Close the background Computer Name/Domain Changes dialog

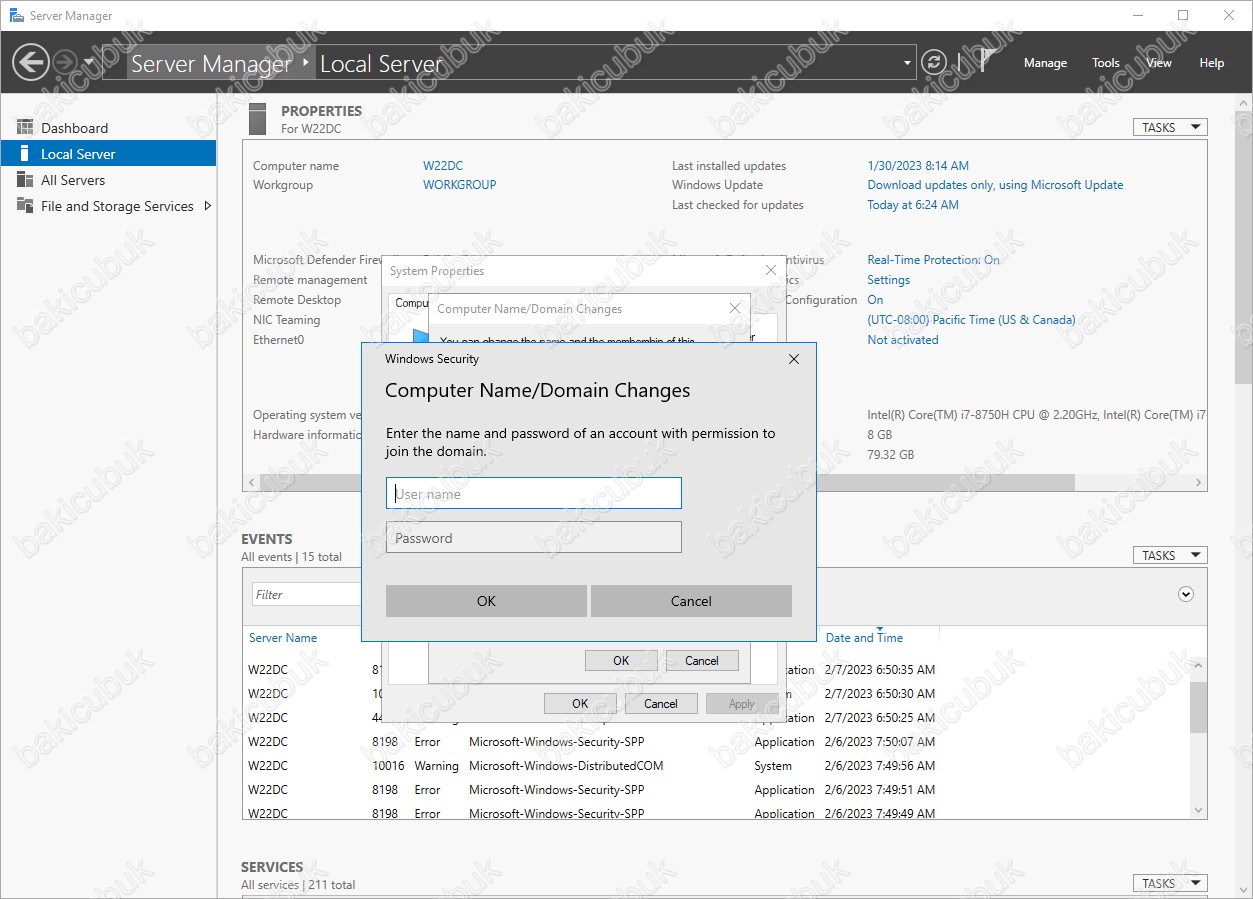[x=735, y=309]
